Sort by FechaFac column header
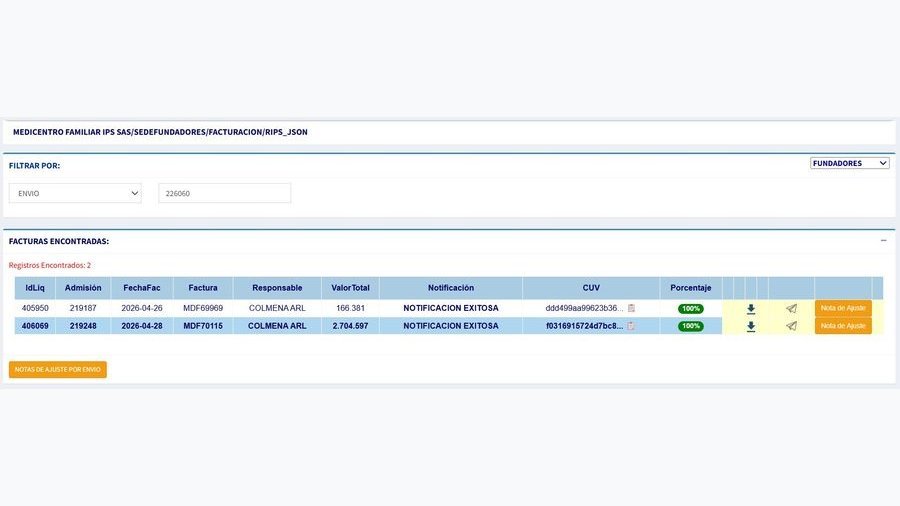Viewport: 900px width, 506px height. [x=142, y=288]
